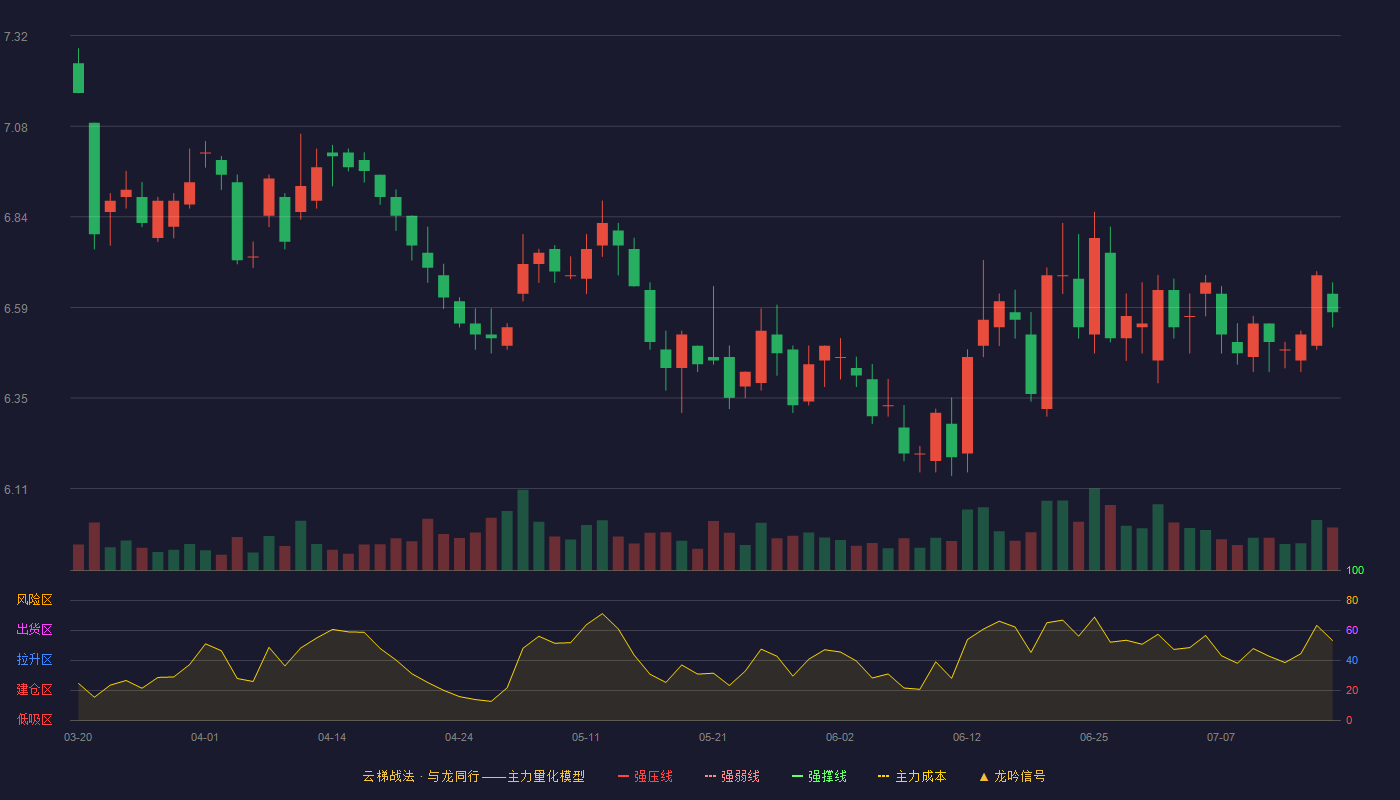Toggle the 龙吟信号 legend entry
1400x800 pixels.
[1012, 776]
